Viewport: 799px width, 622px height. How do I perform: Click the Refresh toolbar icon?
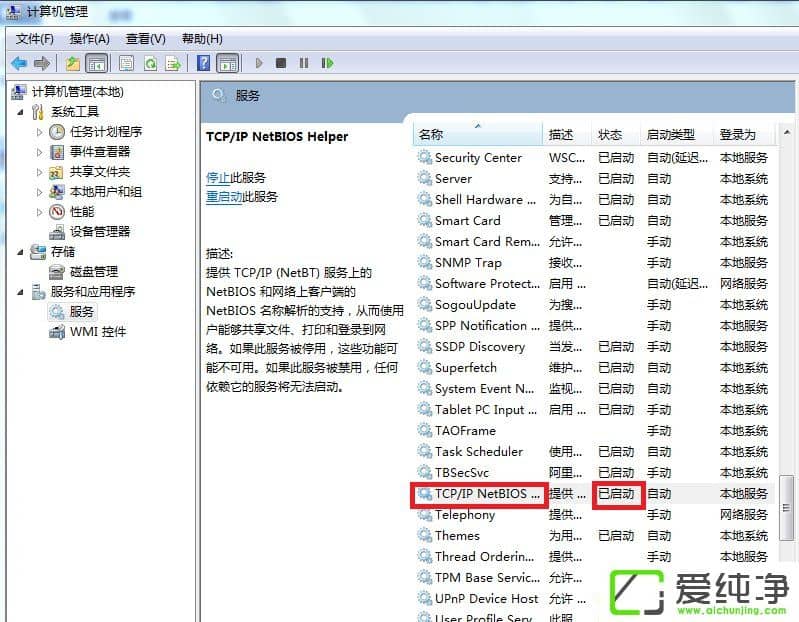pyautogui.click(x=150, y=63)
